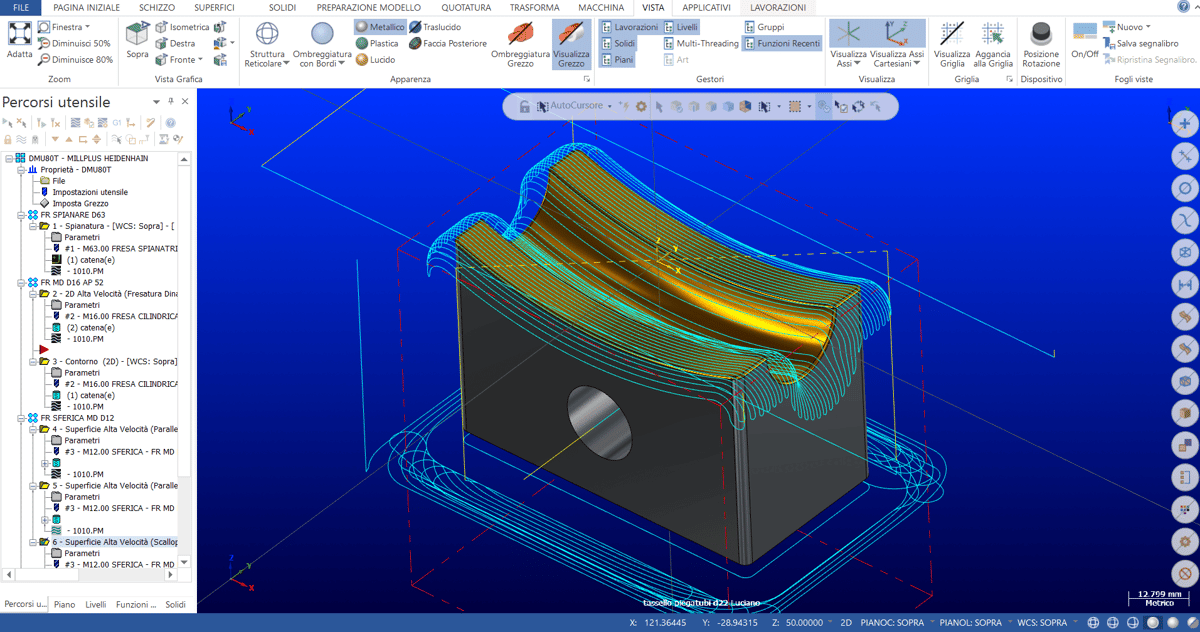This screenshot has height=632, width=1200.
Task: Toggle the Solidi manager panel
Action: (x=618, y=43)
